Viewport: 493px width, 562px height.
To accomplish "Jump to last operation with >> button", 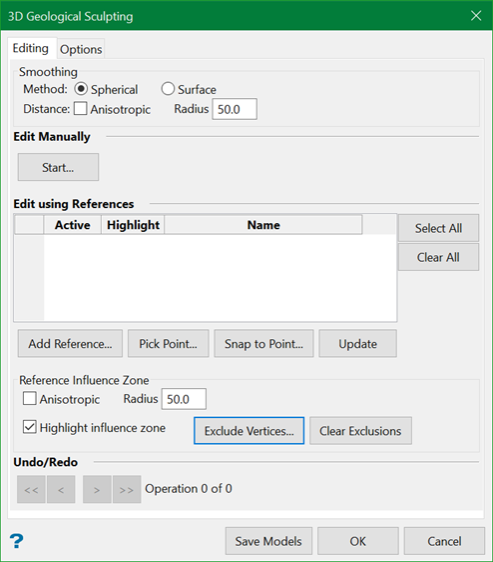I will 127,489.
